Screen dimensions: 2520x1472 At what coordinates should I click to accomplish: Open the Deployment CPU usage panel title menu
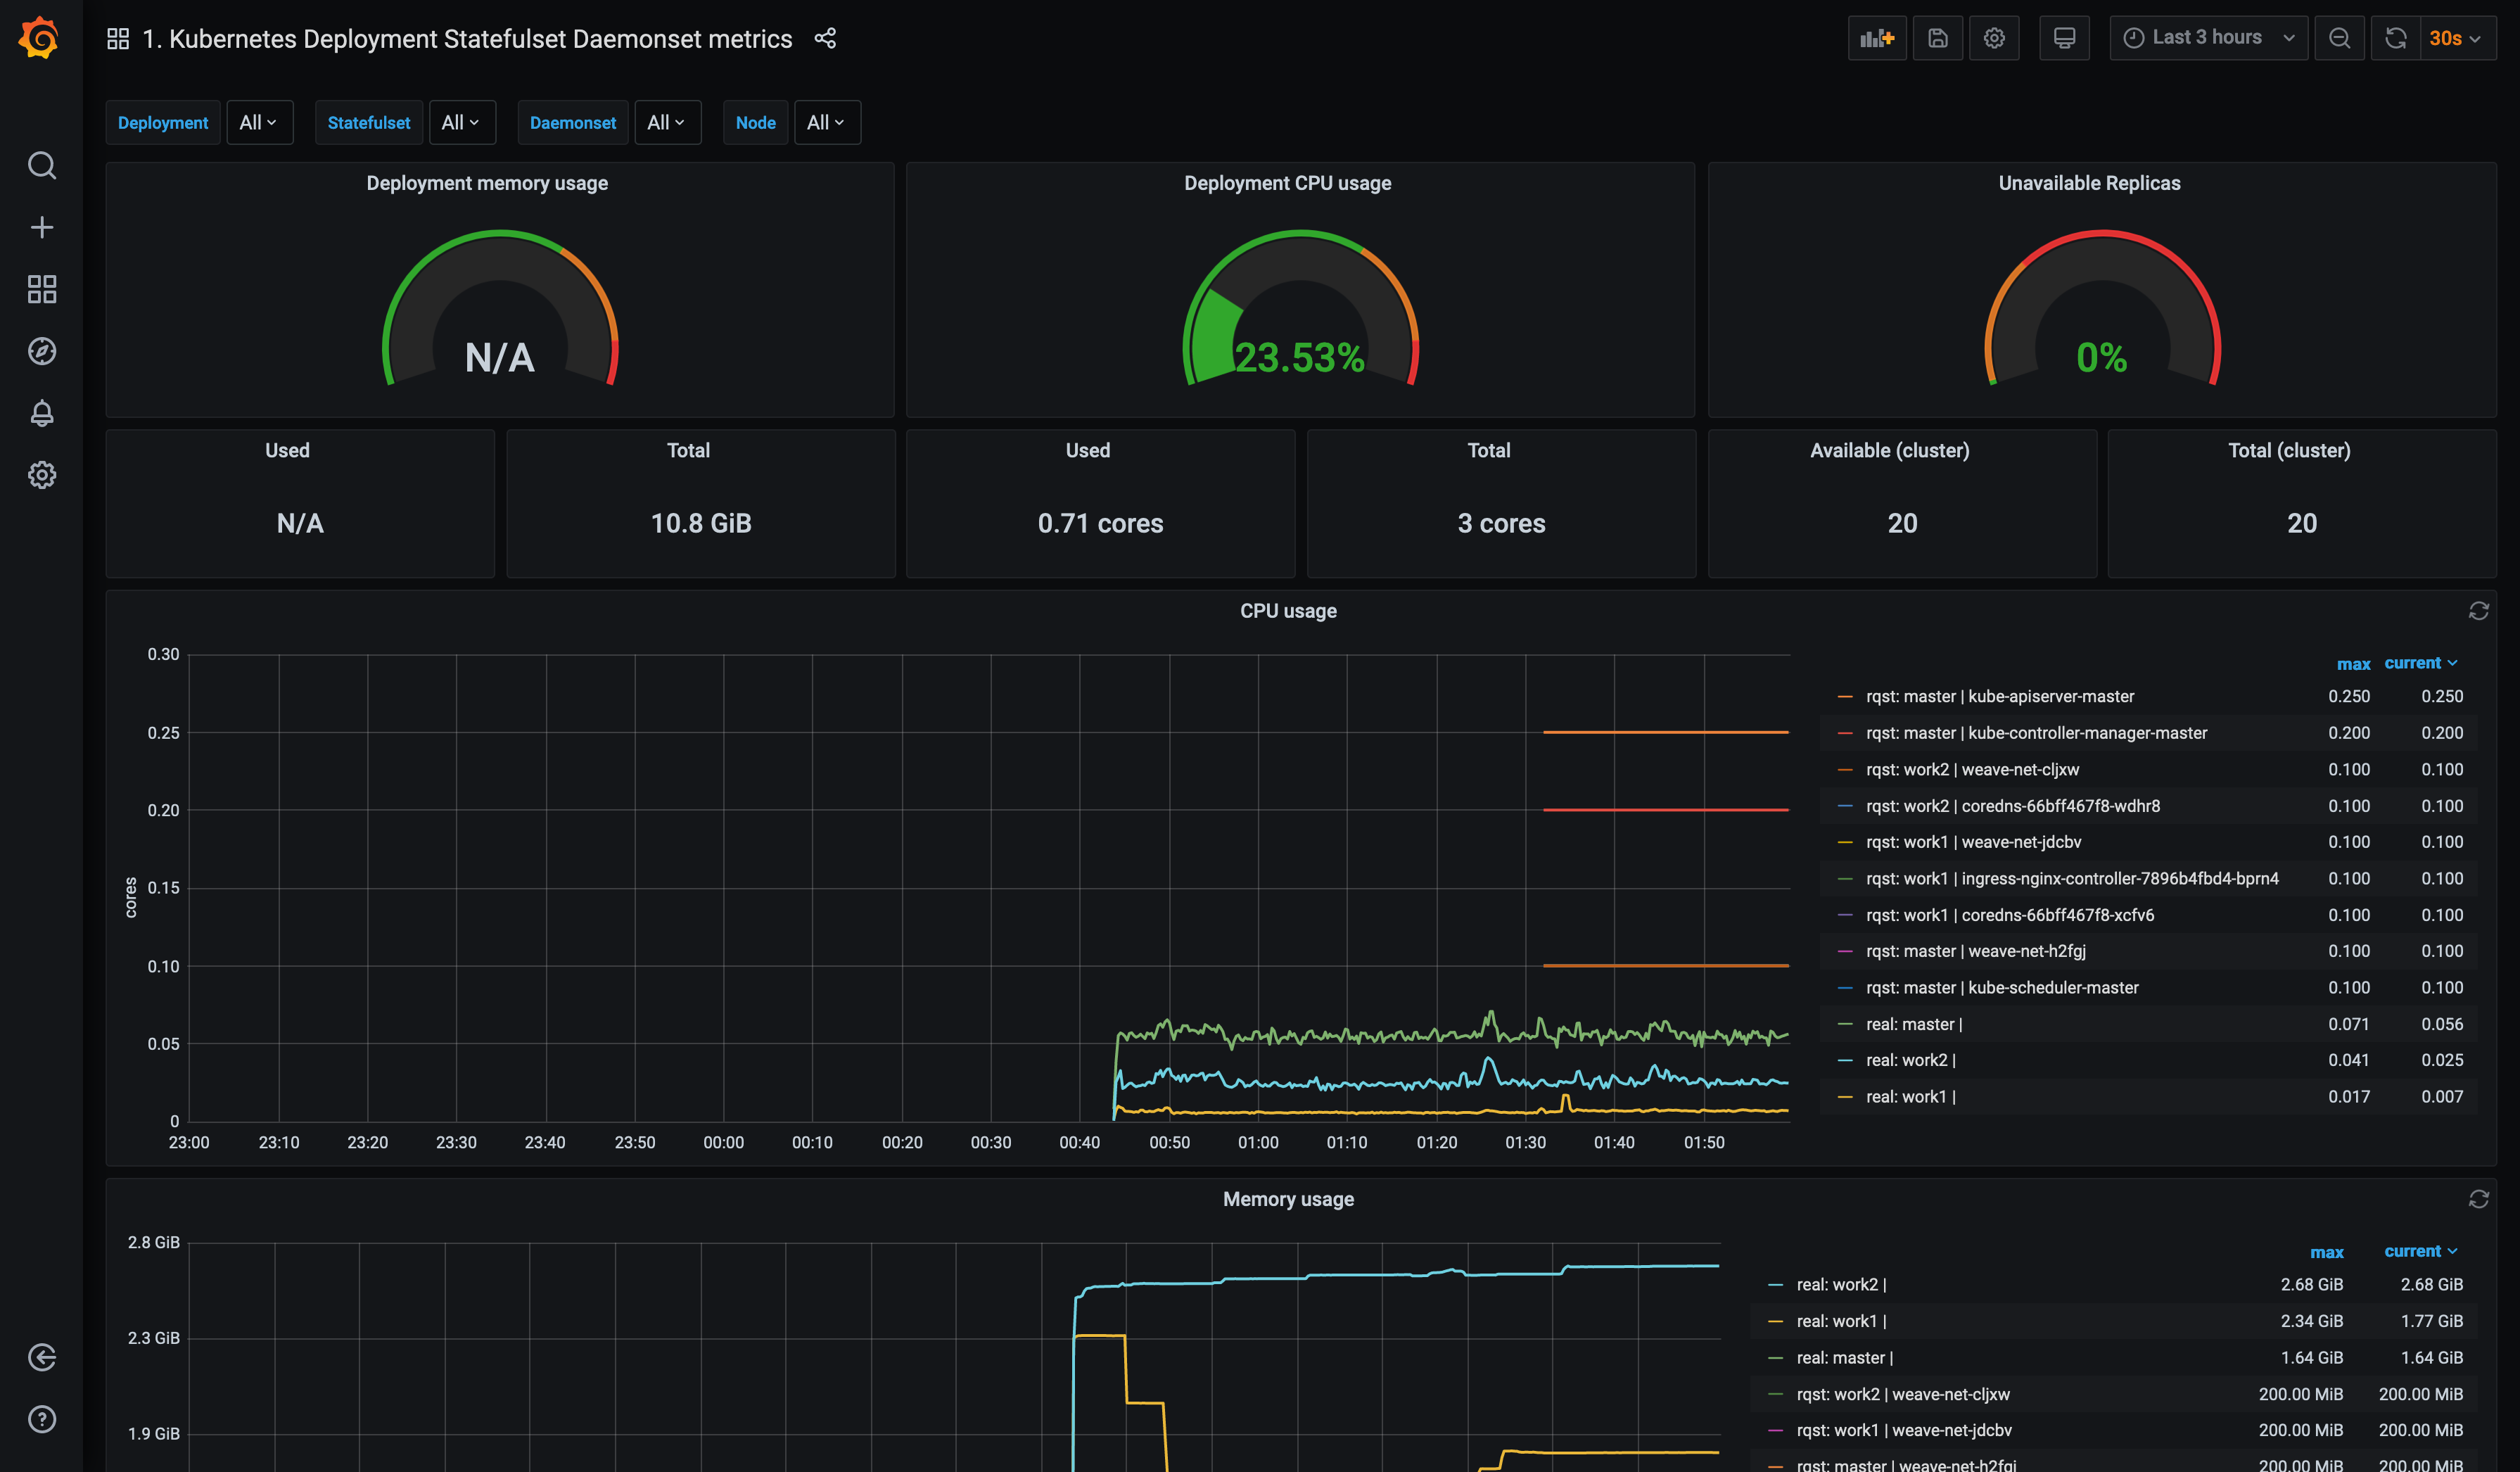coord(1288,183)
